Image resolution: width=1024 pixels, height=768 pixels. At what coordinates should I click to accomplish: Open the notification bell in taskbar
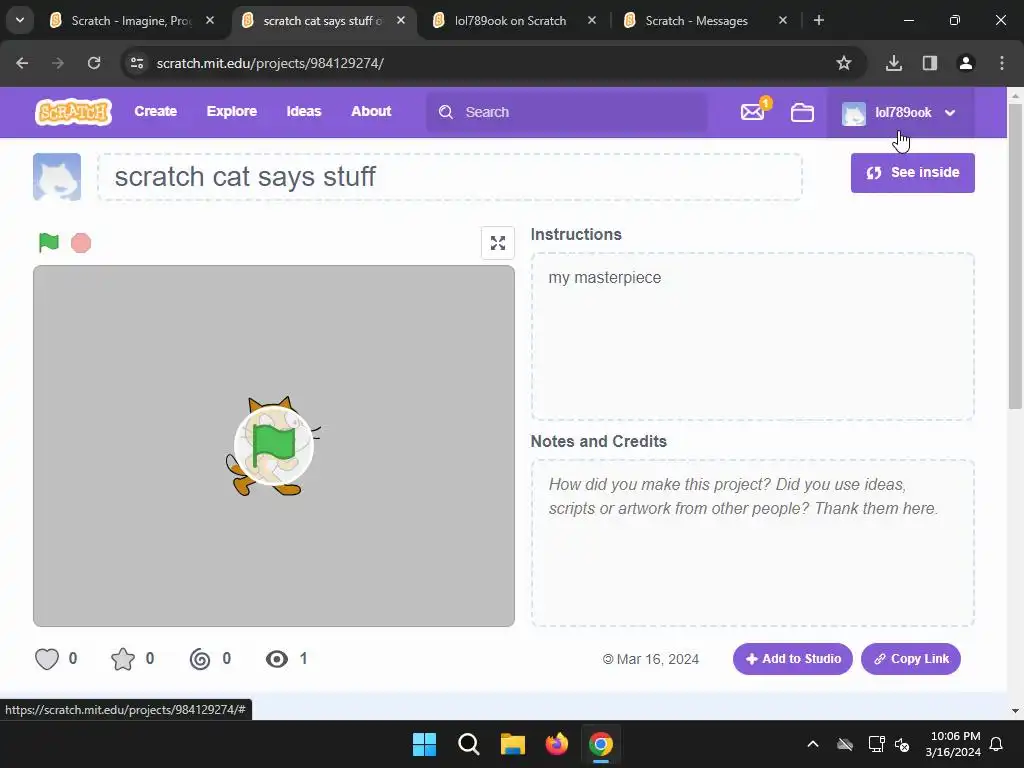[997, 744]
